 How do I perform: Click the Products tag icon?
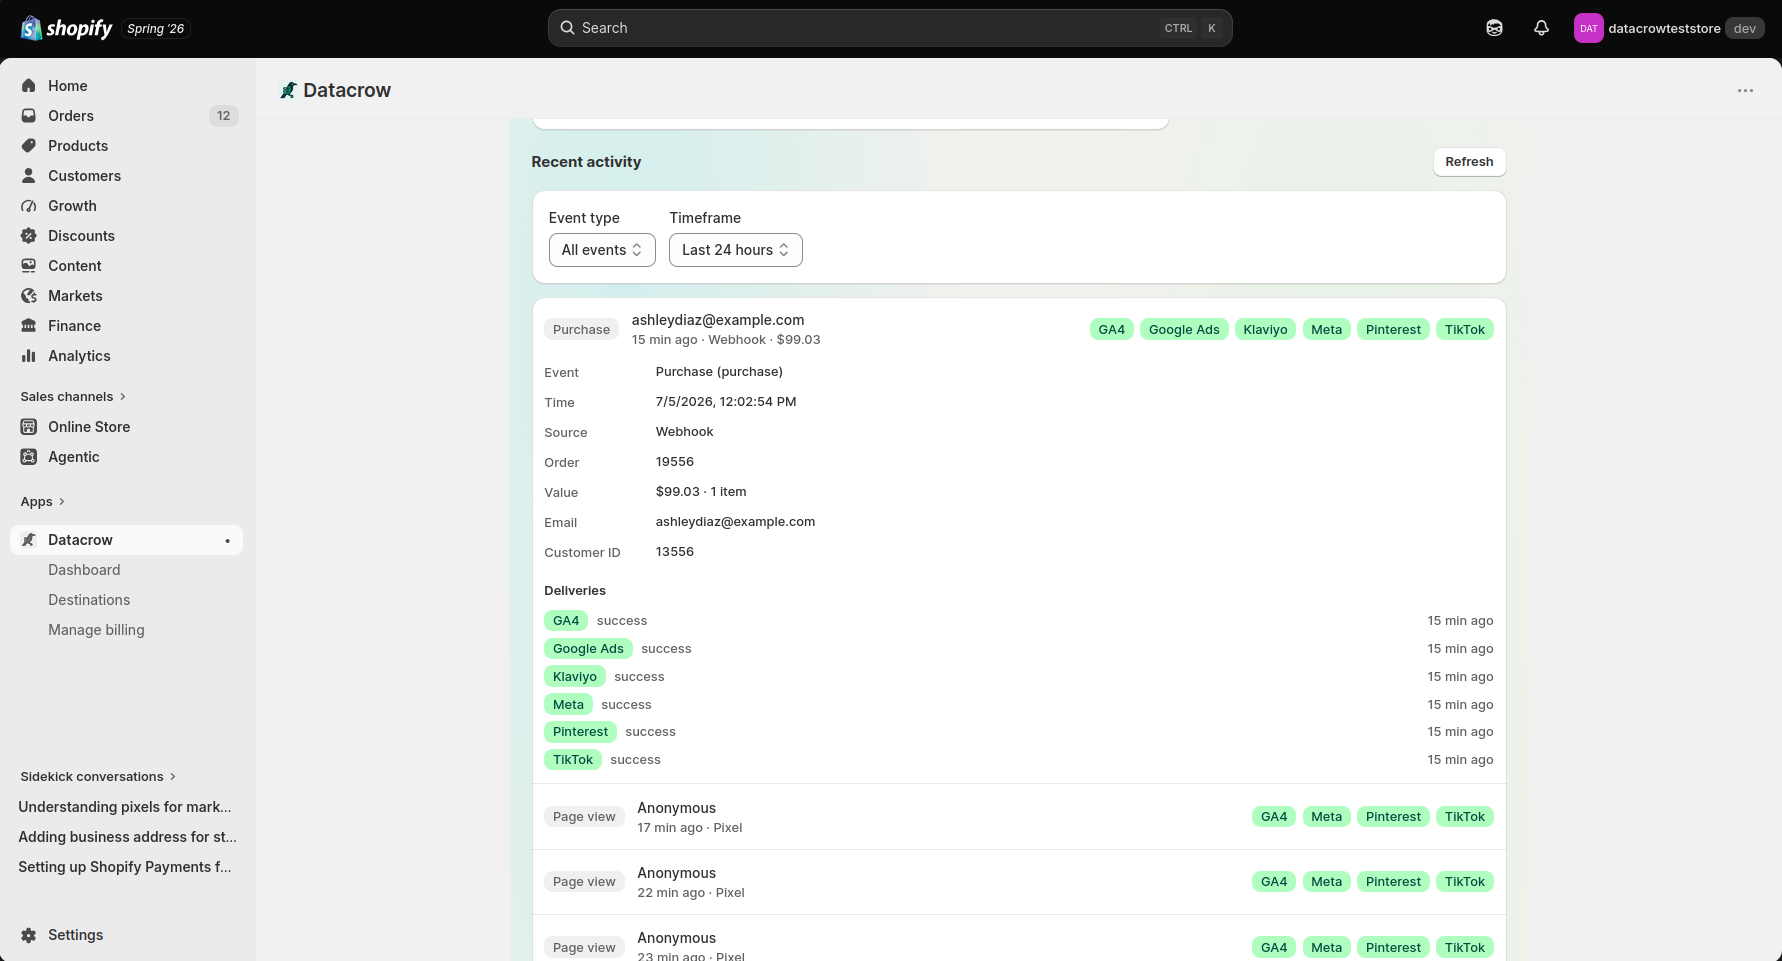coord(29,146)
